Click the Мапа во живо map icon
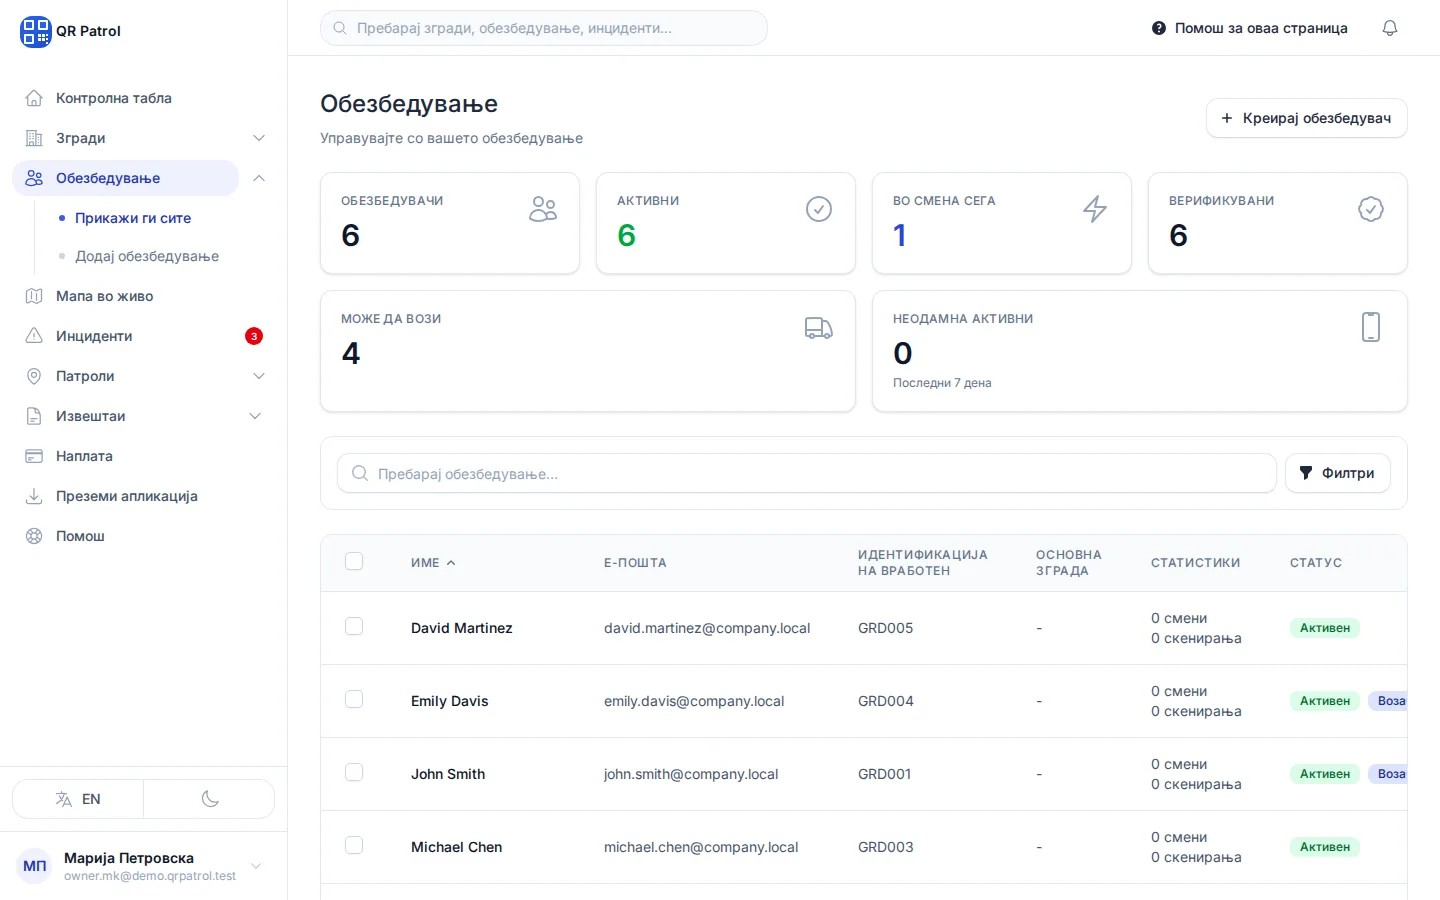Image resolution: width=1440 pixels, height=900 pixels. [x=34, y=296]
